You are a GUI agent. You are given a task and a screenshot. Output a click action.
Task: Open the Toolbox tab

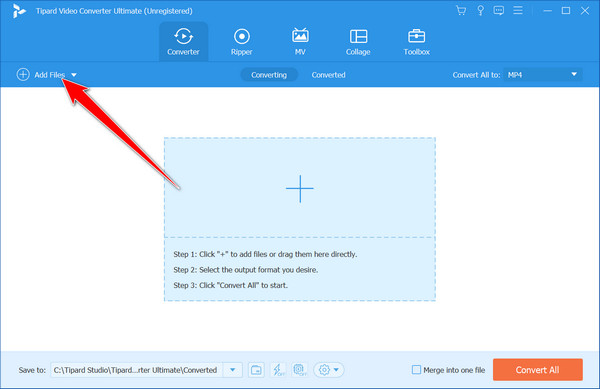[416, 42]
